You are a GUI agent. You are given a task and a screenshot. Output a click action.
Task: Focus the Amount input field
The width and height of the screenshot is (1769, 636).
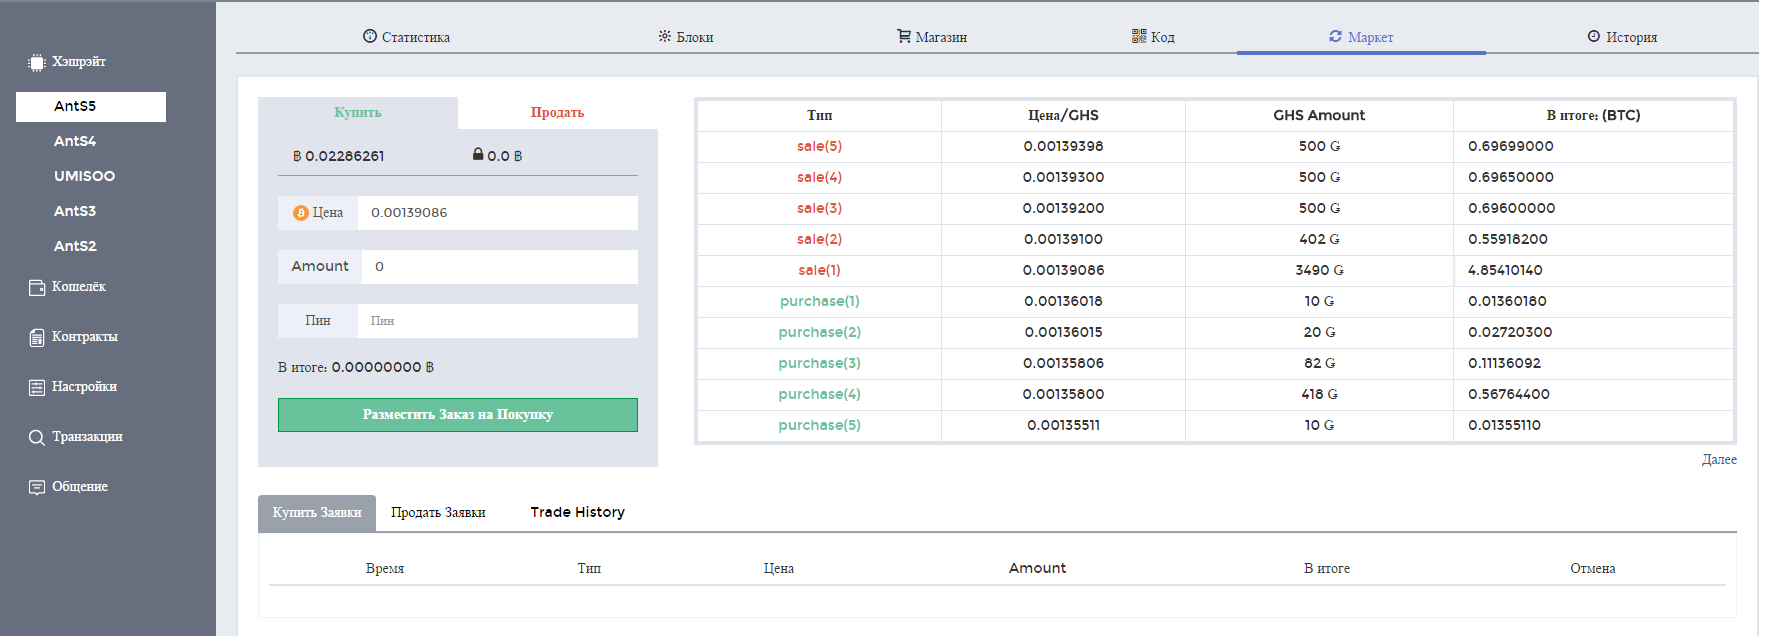point(499,267)
